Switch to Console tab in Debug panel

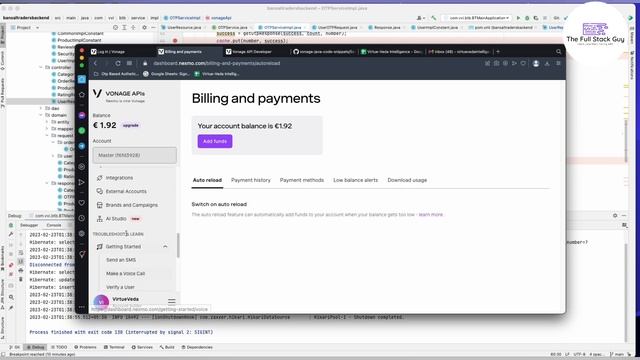pyautogui.click(x=53, y=225)
